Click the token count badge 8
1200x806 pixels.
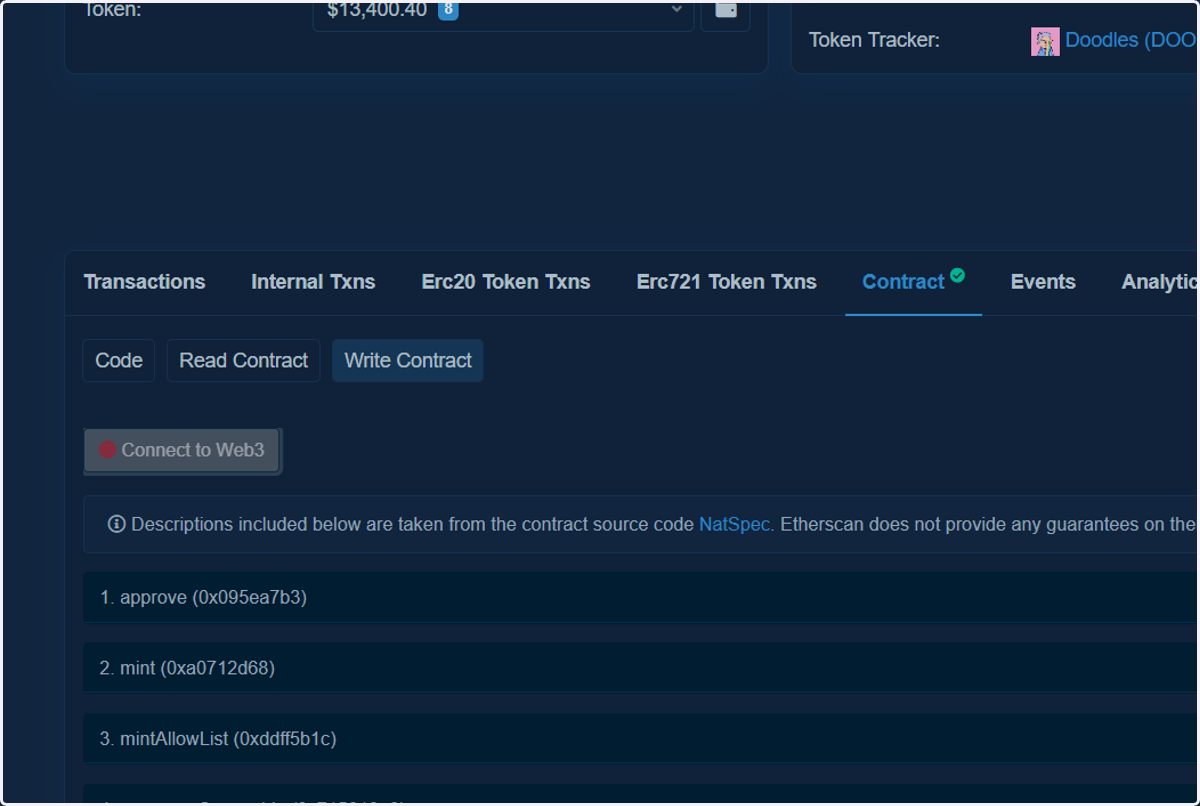[448, 10]
